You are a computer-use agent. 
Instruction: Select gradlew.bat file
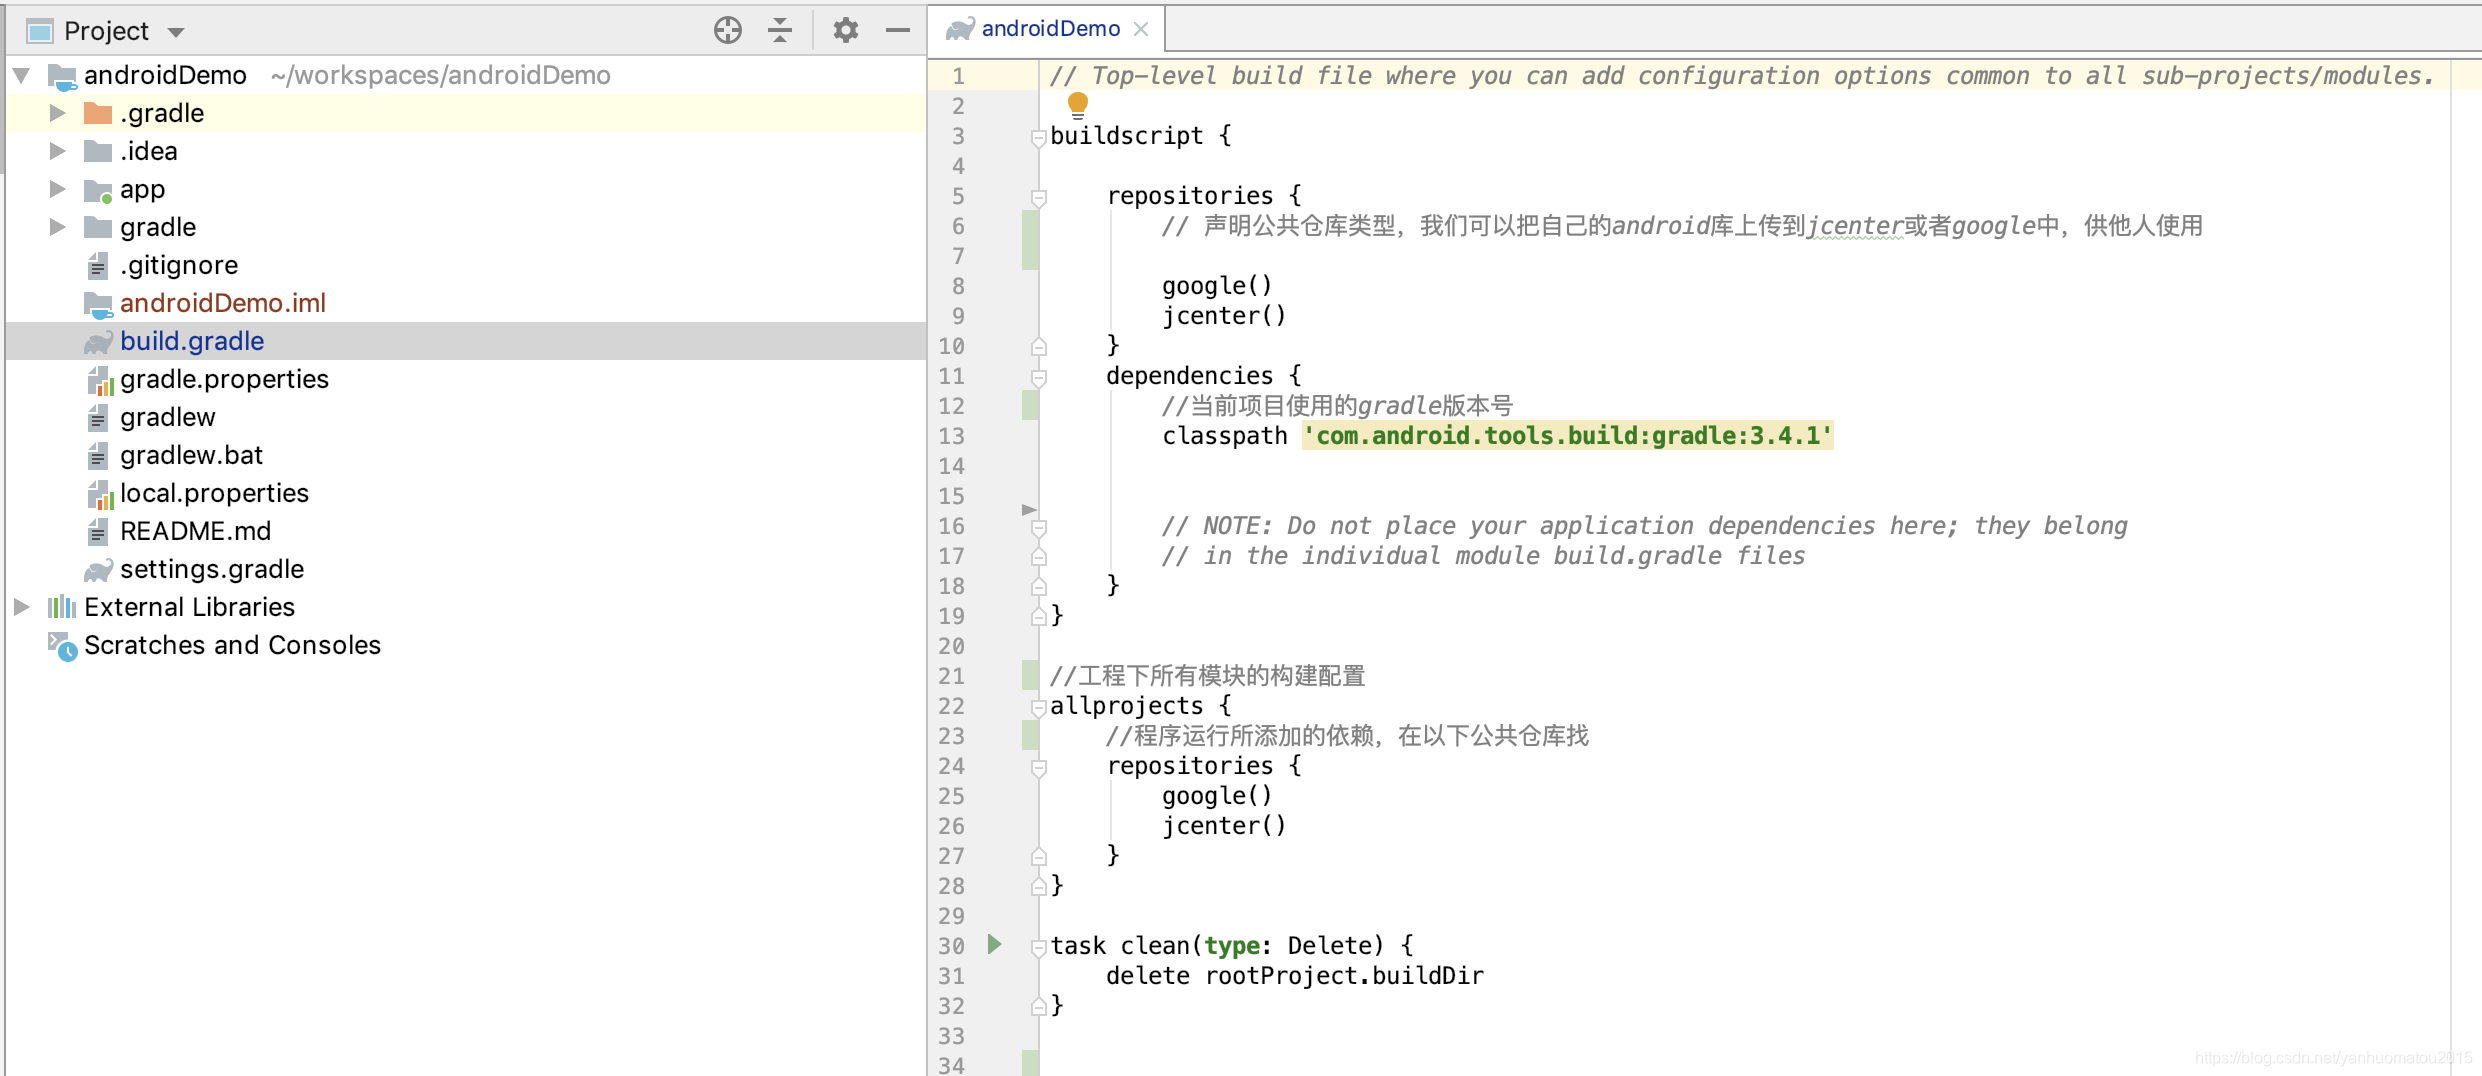point(191,455)
